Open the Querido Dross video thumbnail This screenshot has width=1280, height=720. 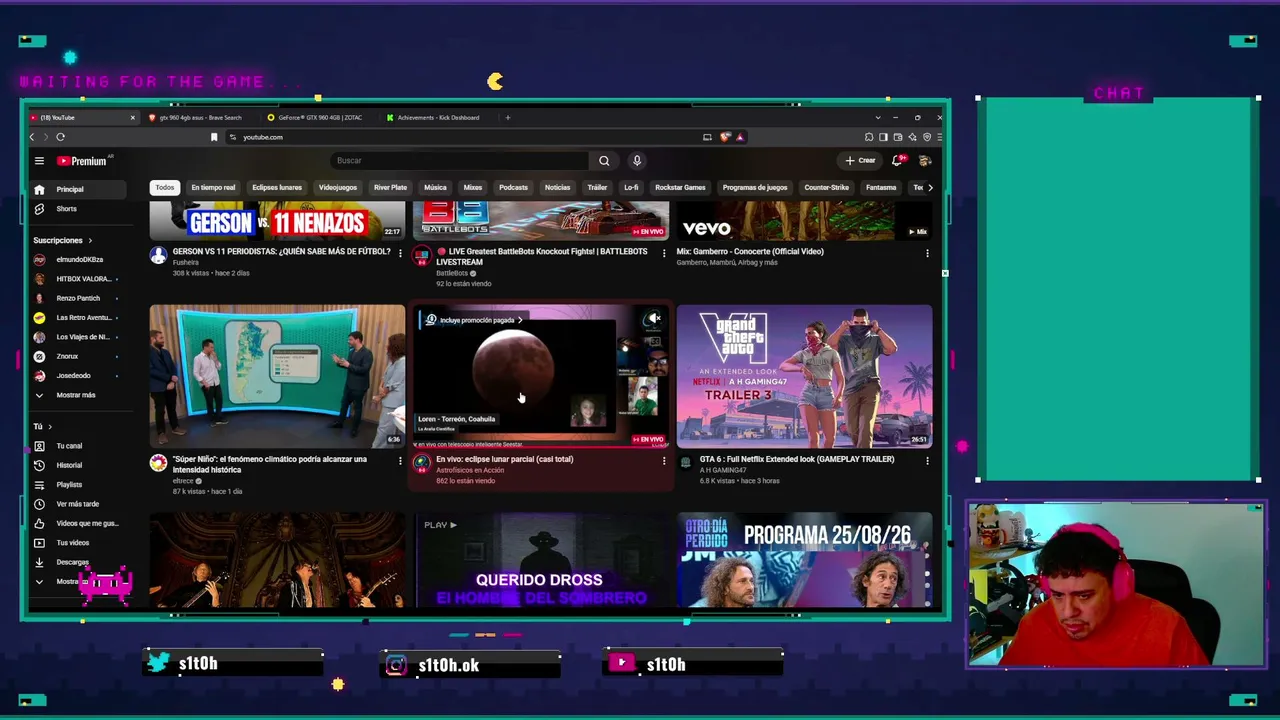pyautogui.click(x=541, y=560)
